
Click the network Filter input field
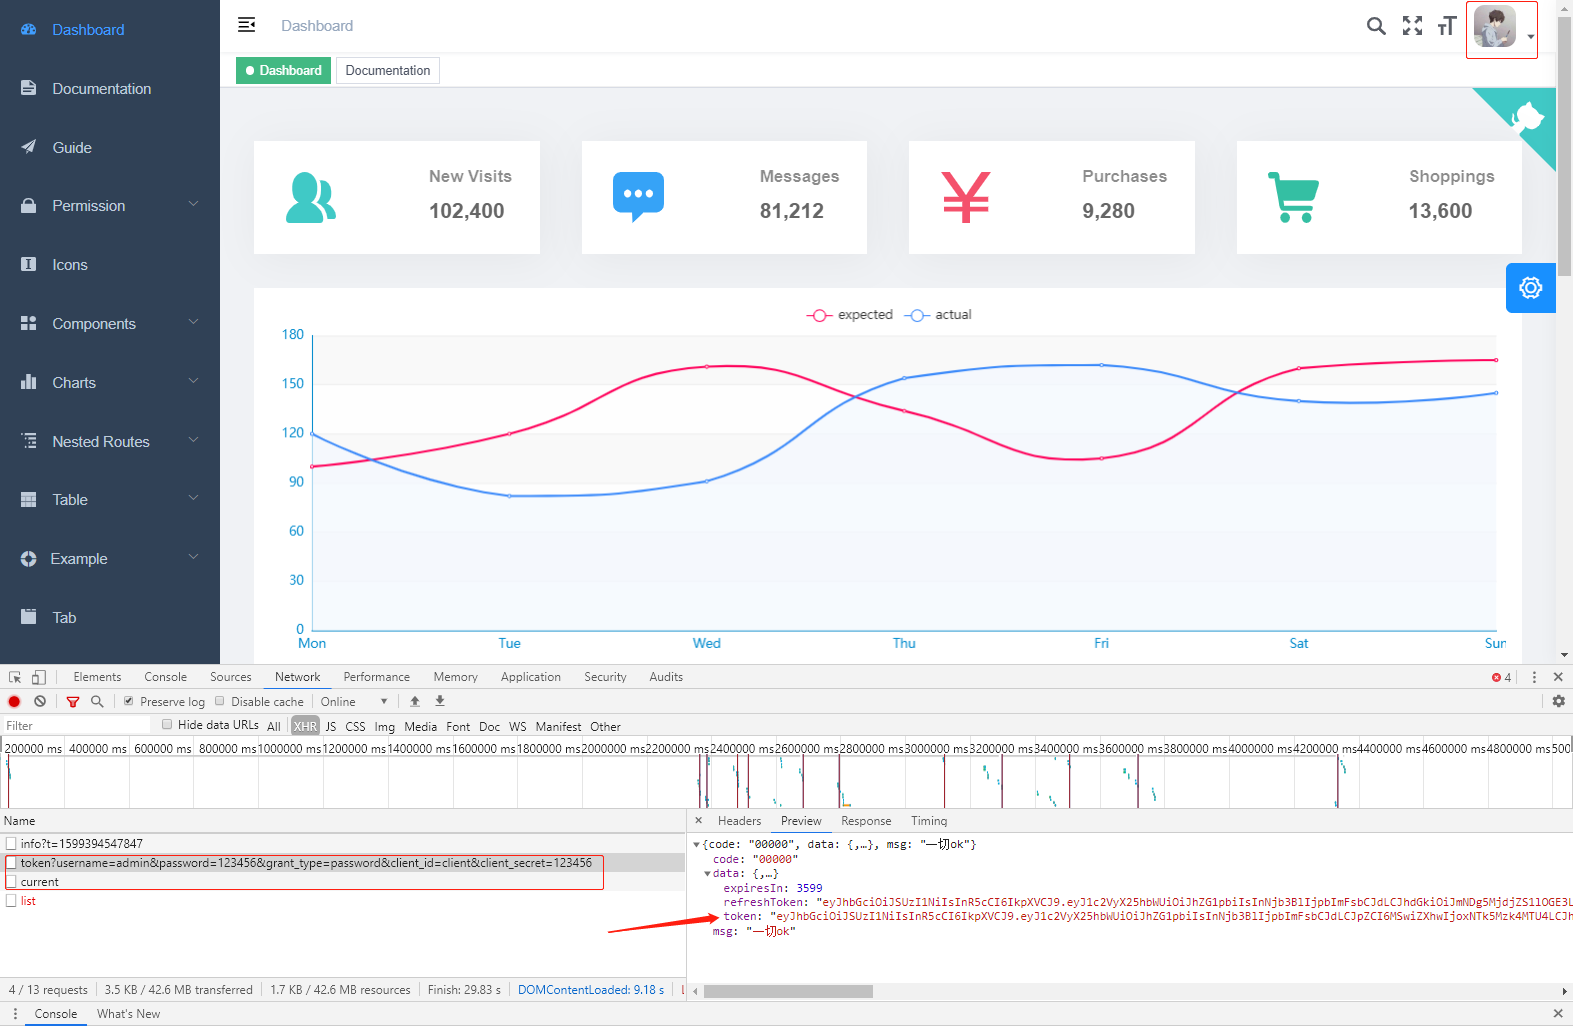point(75,726)
